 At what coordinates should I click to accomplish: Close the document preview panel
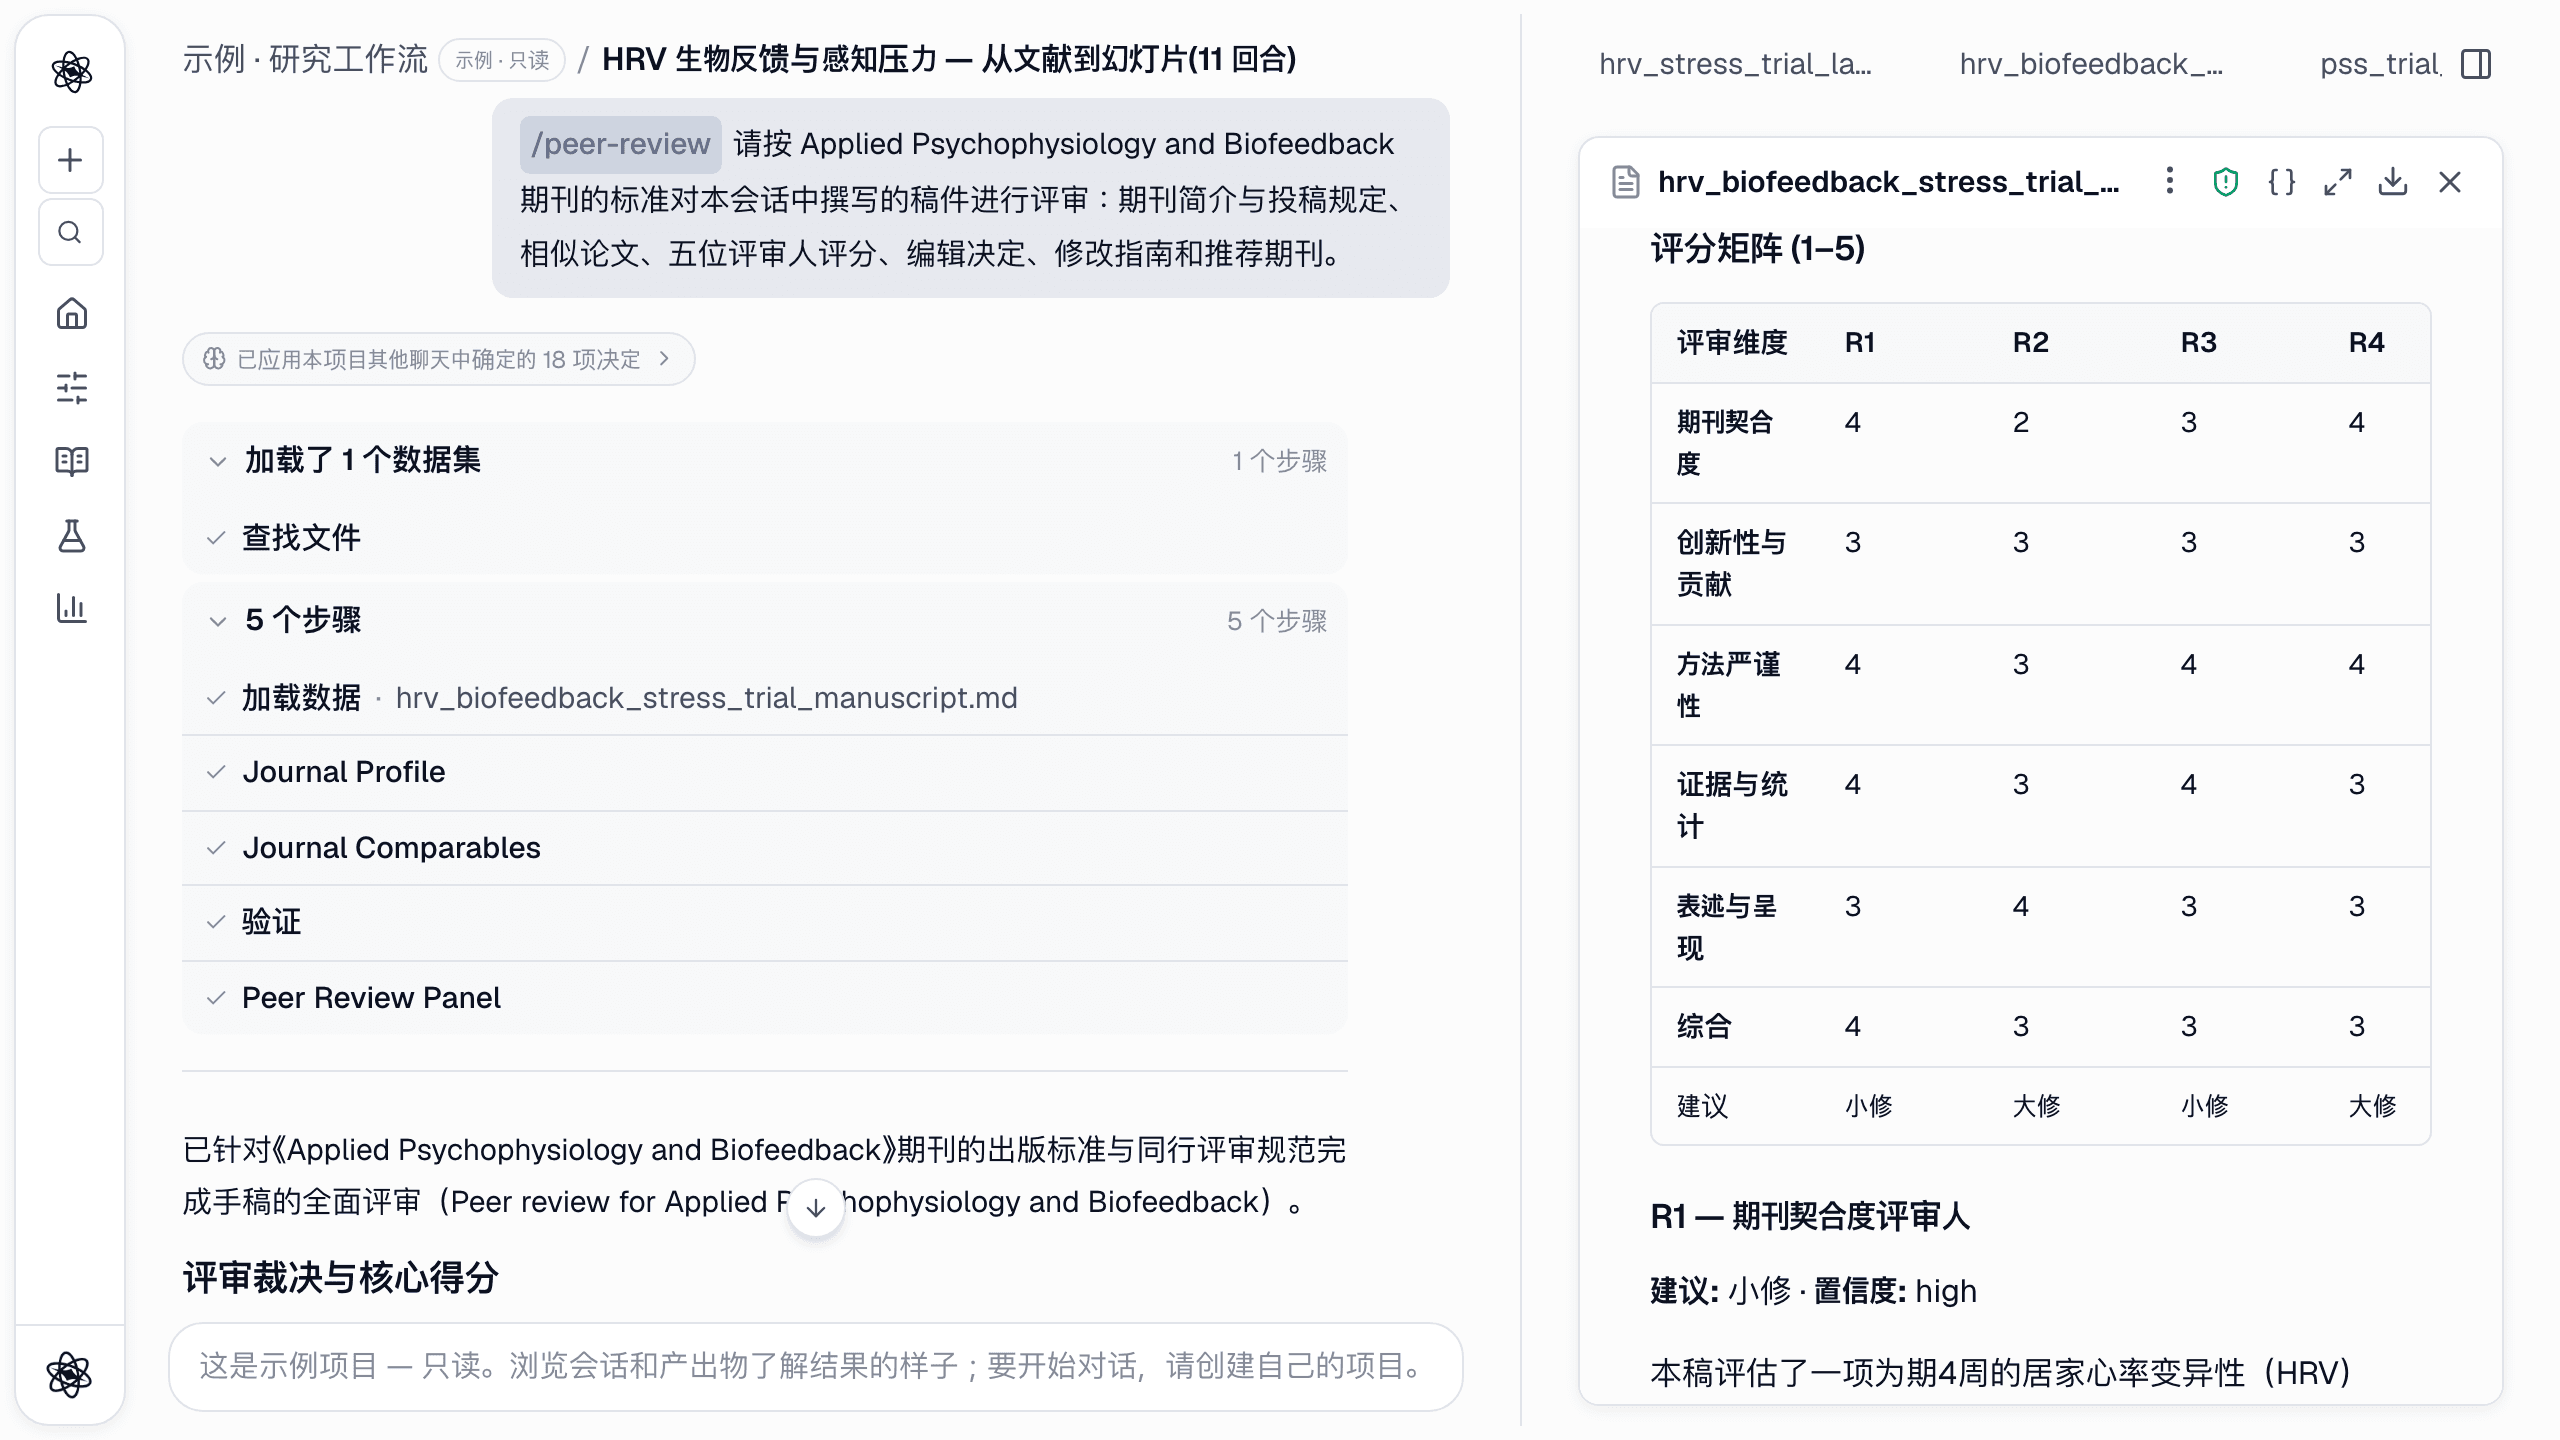click(2450, 181)
